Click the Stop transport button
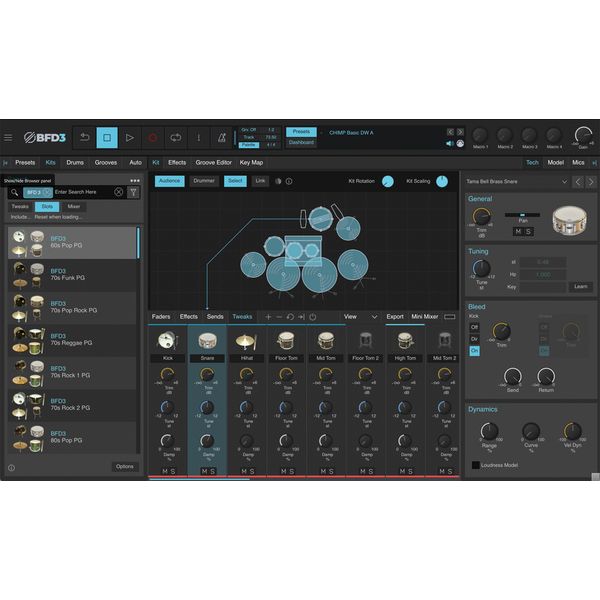This screenshot has height=600, width=600. (107, 137)
